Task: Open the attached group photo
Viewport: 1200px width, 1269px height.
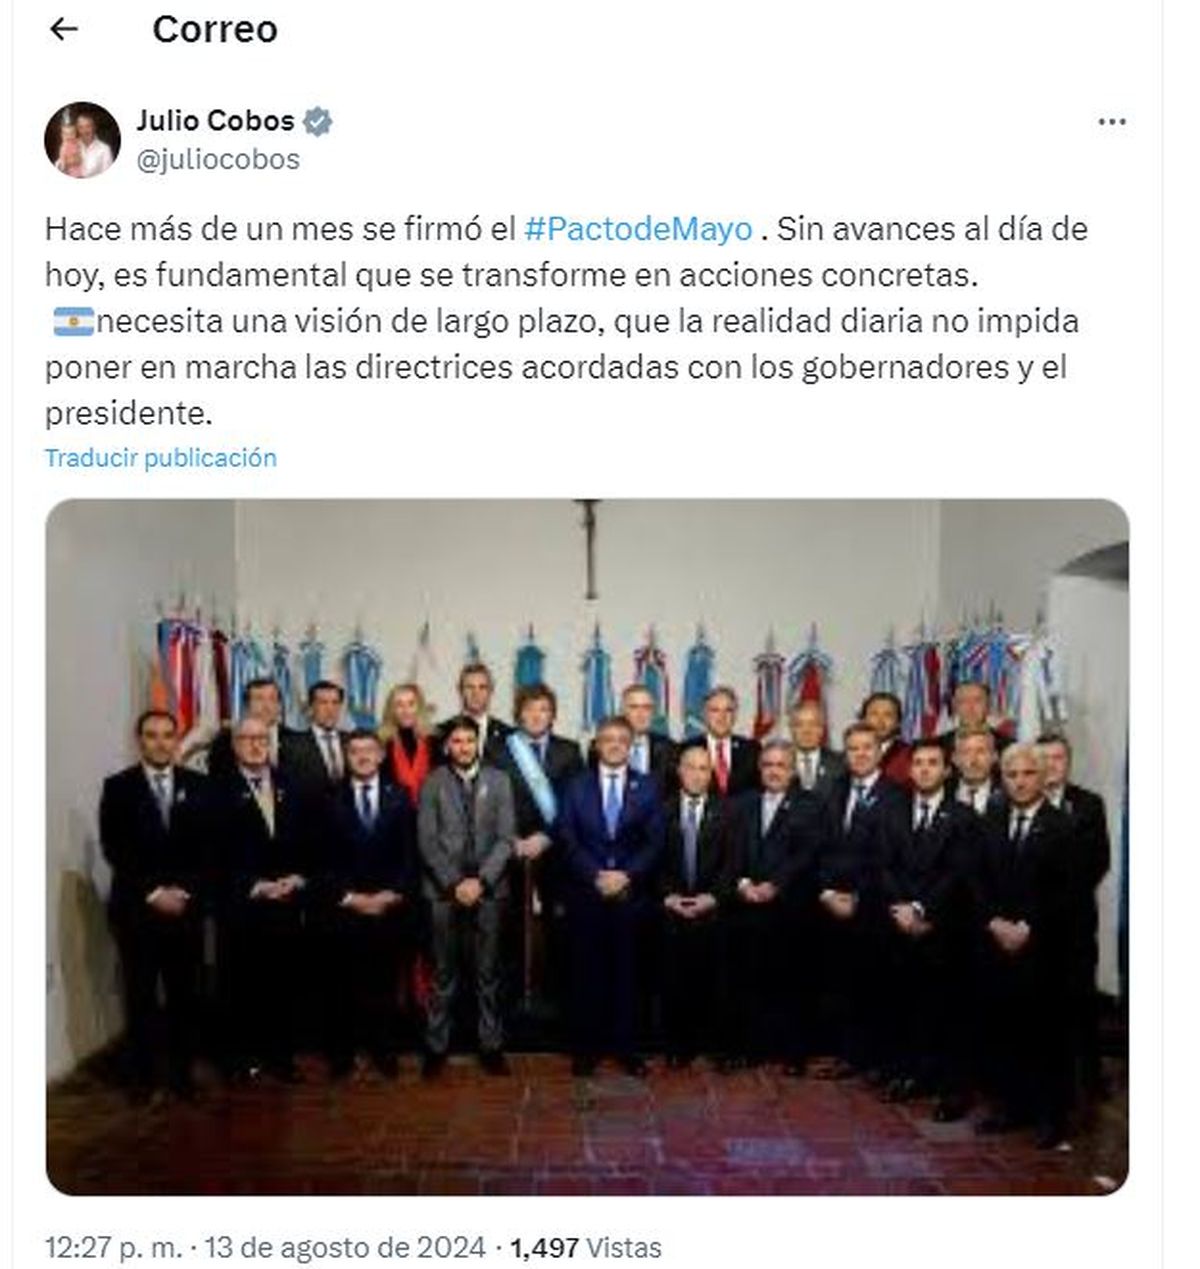Action: click(x=587, y=847)
